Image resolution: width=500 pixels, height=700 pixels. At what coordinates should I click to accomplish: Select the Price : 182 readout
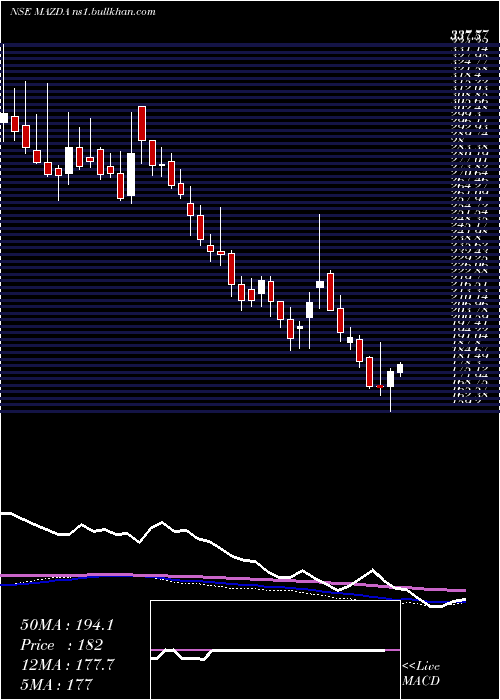pyautogui.click(x=62, y=645)
